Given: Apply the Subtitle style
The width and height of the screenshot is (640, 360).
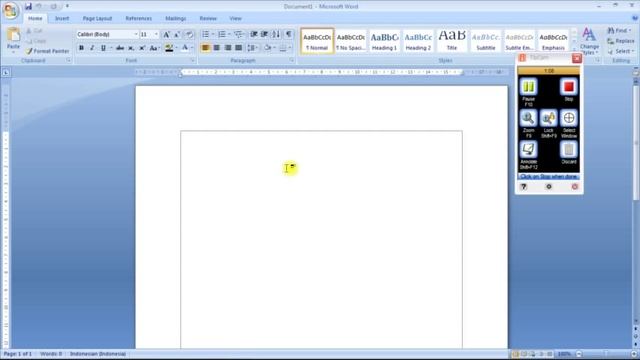Looking at the screenshot, I should (486, 41).
